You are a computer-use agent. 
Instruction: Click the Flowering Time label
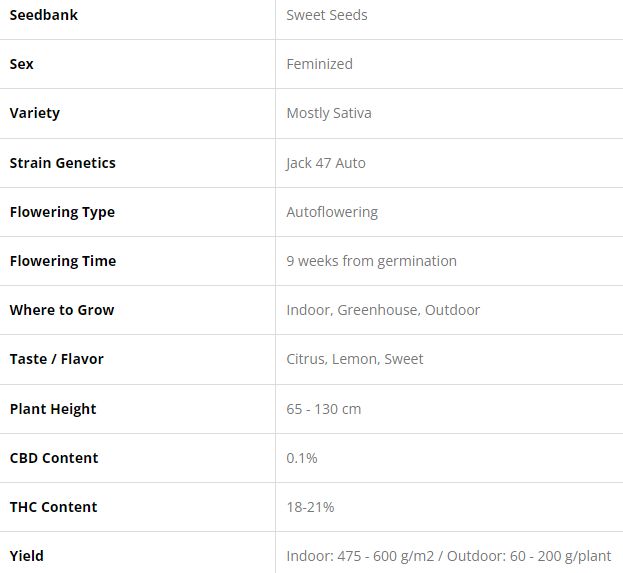[x=62, y=261]
